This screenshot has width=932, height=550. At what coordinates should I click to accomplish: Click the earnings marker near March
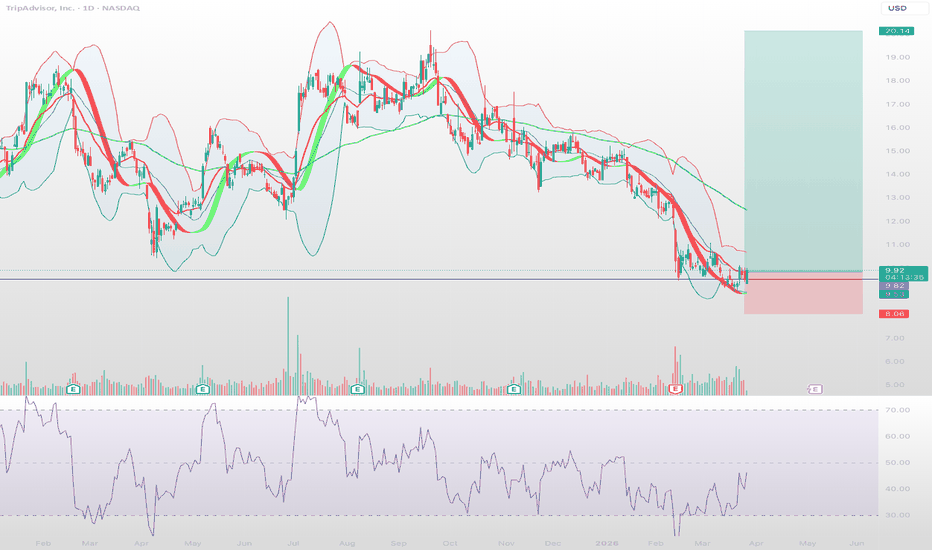click(73, 388)
